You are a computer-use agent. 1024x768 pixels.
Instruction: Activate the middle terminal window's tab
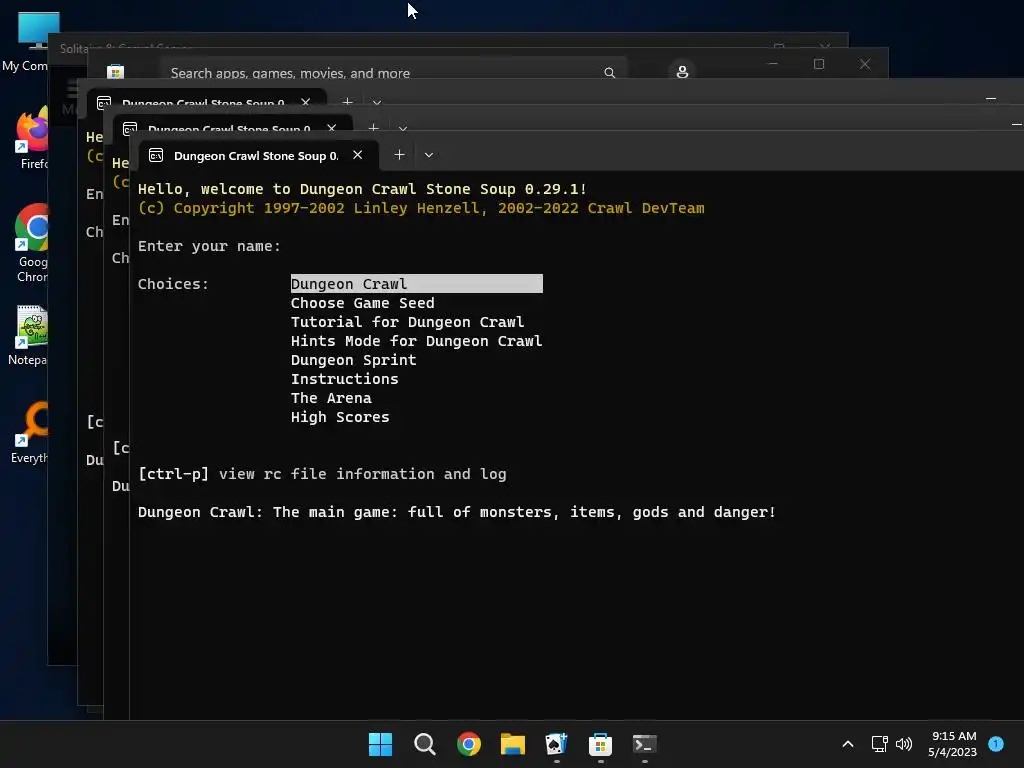point(229,128)
